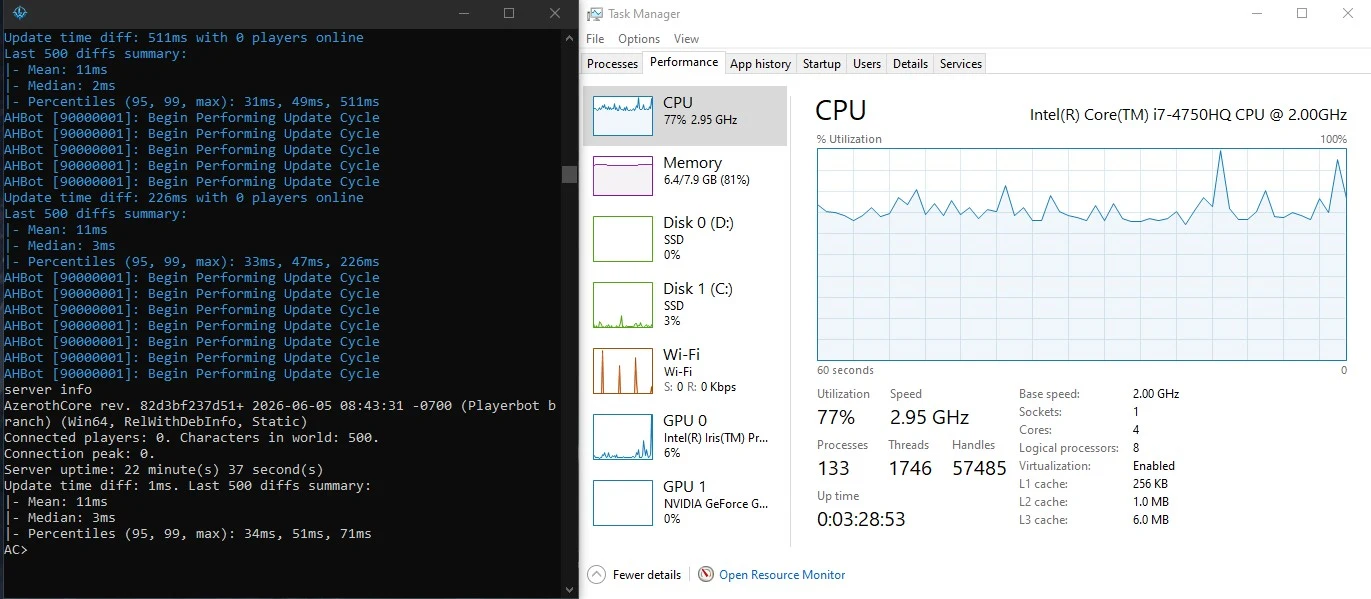Click 'Update time diff: 511ms' console line
Screen dimensions: 1371x599
[184, 38]
